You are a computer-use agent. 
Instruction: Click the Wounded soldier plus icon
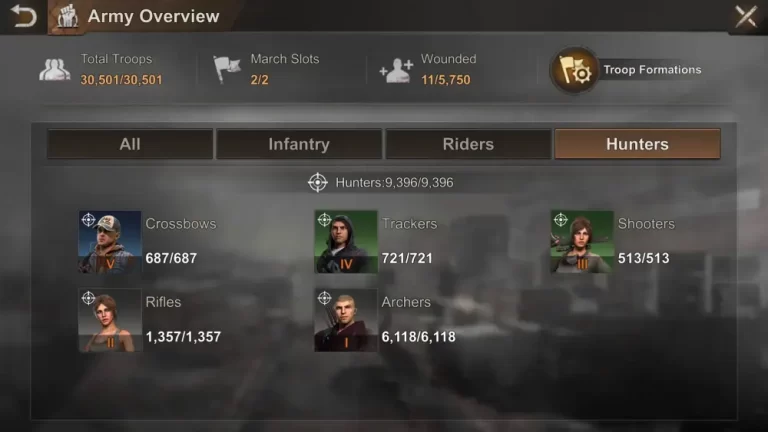(396, 70)
